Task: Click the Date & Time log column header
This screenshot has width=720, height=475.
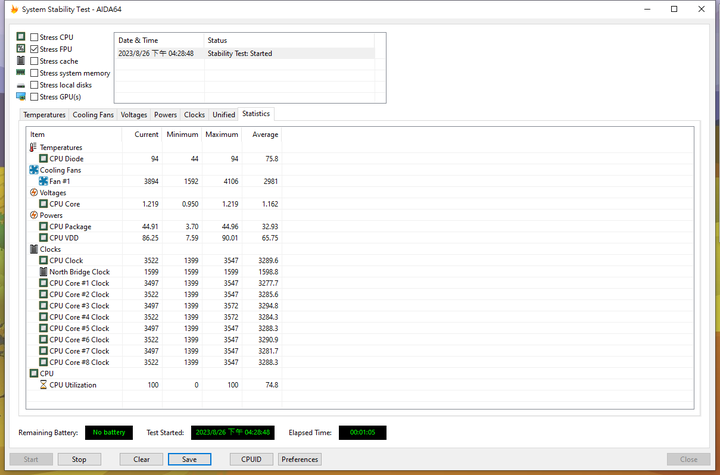Action: coord(159,40)
